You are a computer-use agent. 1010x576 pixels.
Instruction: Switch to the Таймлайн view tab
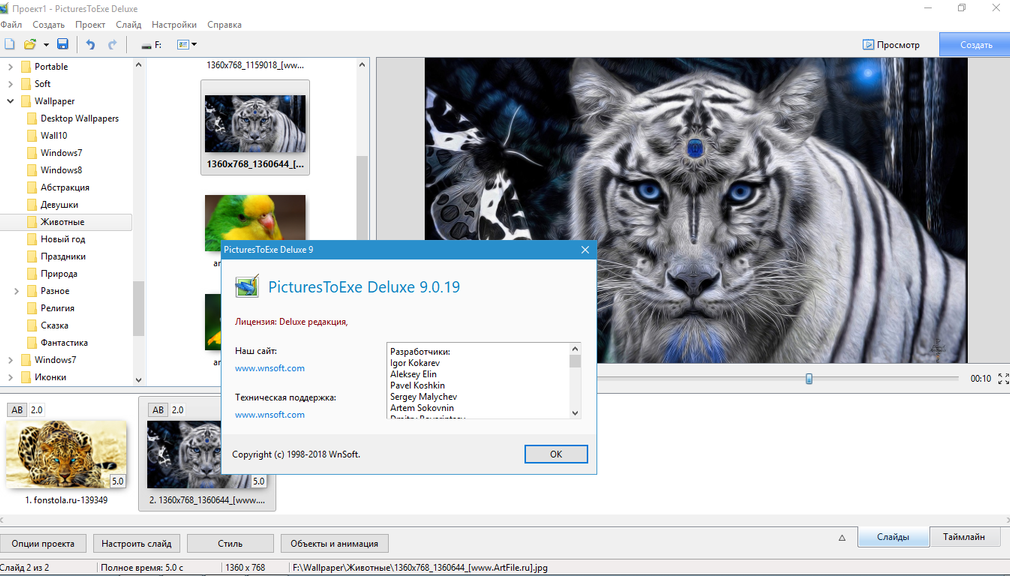coord(964,537)
